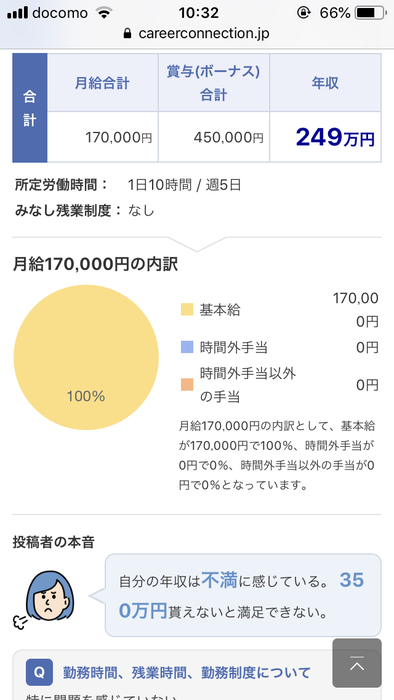Select the 賞与(ボーナス)合計 column header
The height and width of the screenshot is (700, 394).
click(x=214, y=83)
